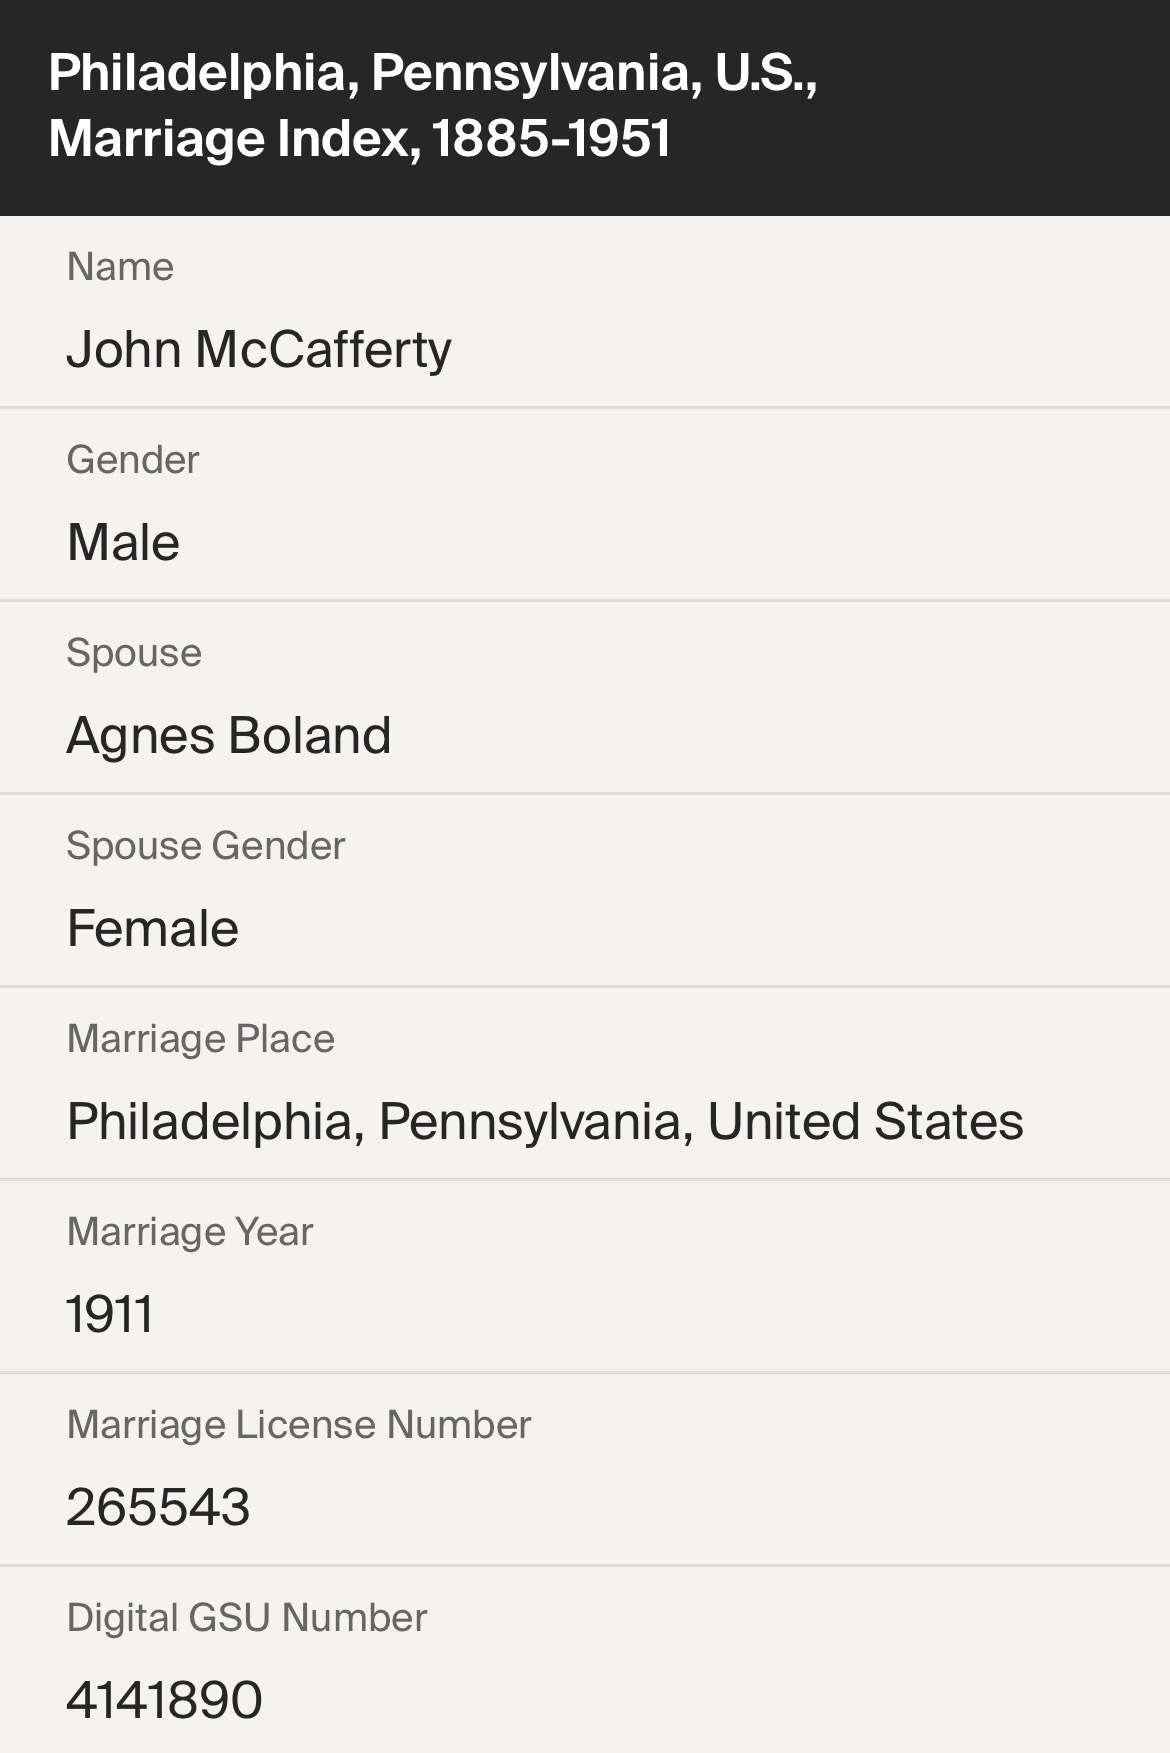Click the Spouse field label
The image size is (1170, 1753).
click(134, 654)
